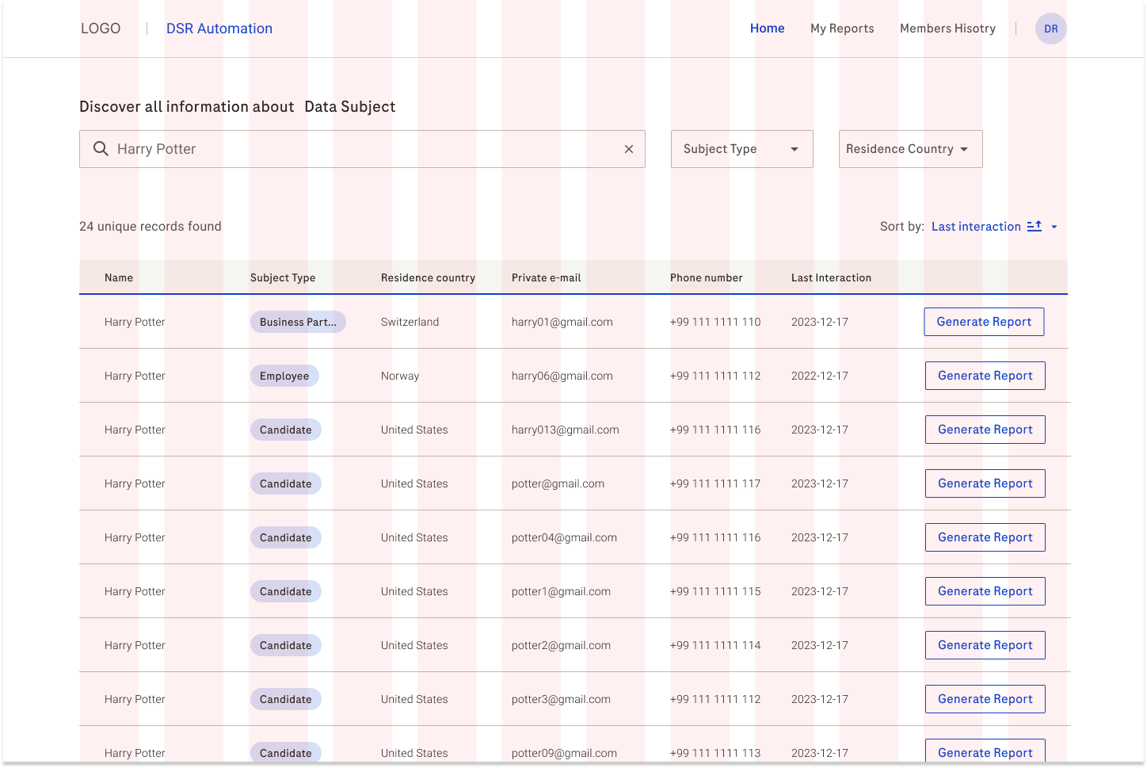Screen dimensions: 1147x768
Task: Click the Last Interaction column header
Action: coord(831,278)
